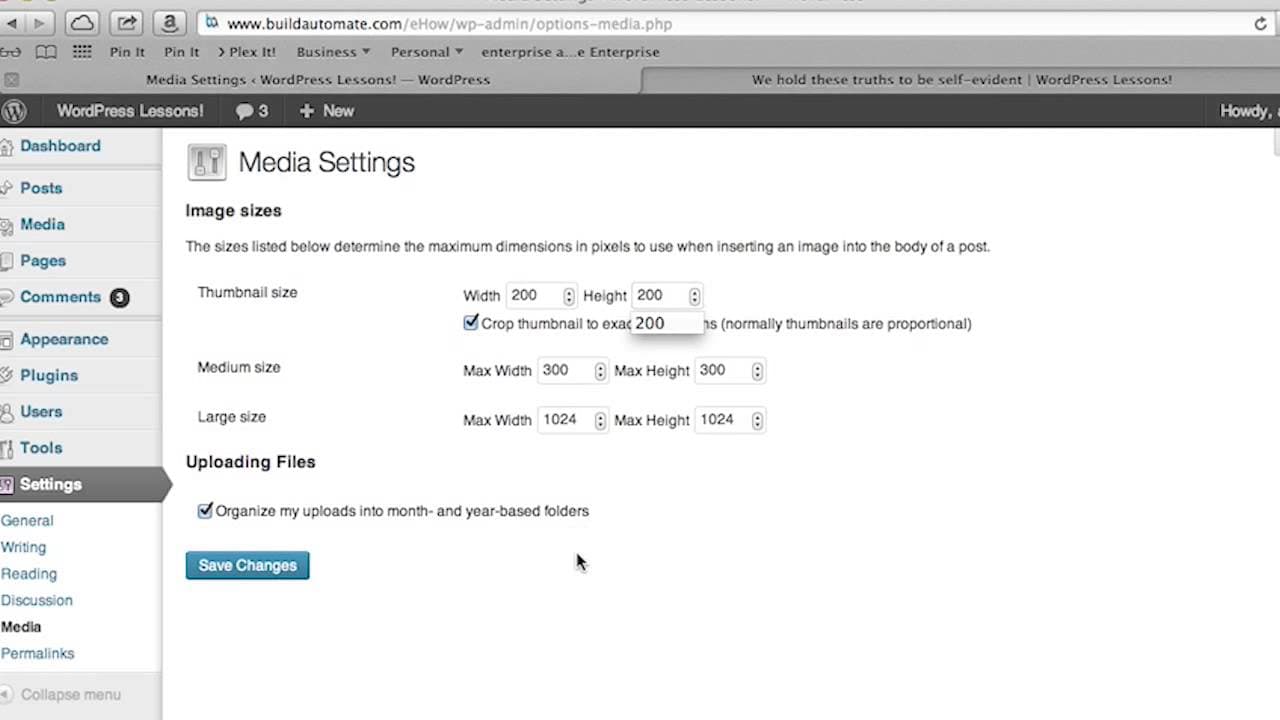Open Appearance in the sidebar menu

coord(64,339)
